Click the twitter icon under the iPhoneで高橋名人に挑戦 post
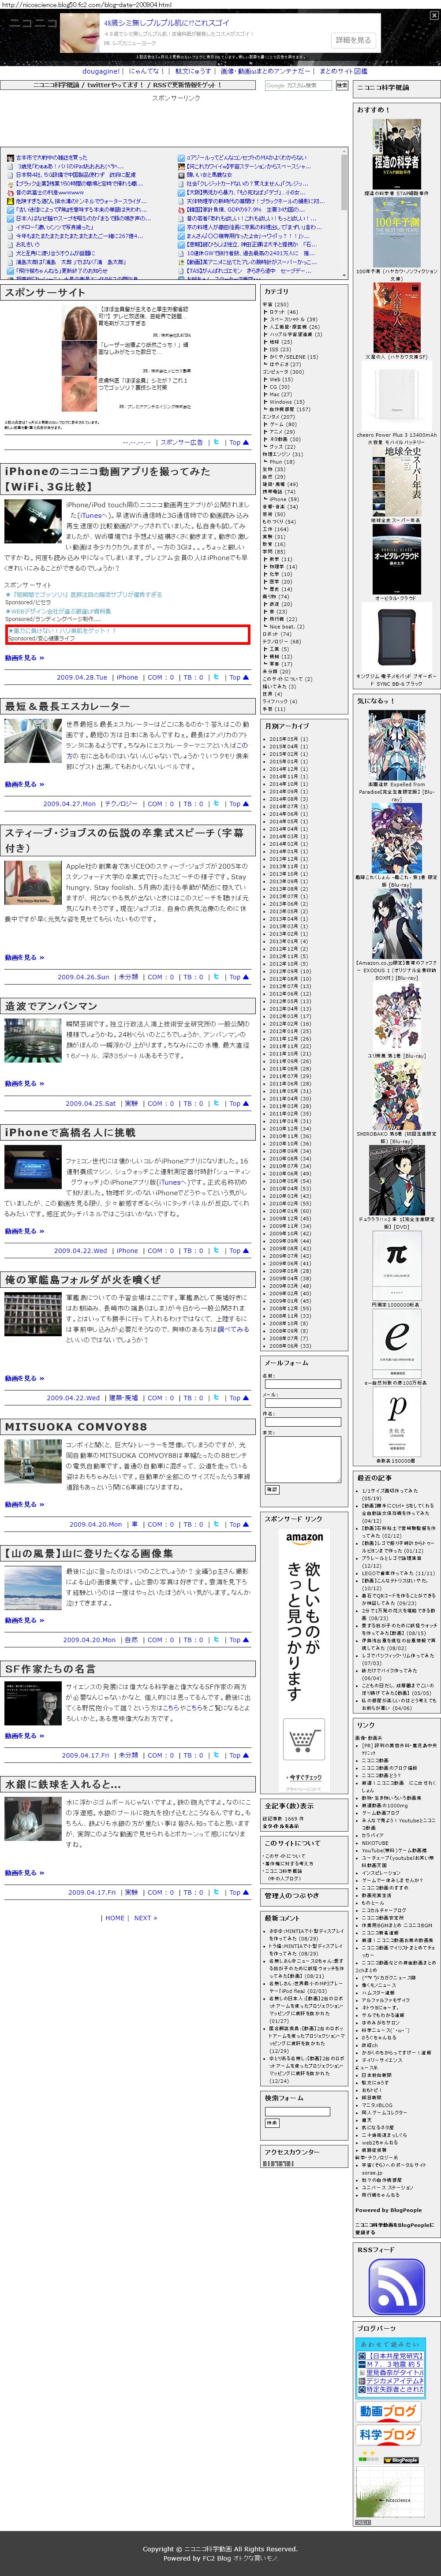Screen dimensions: 441x2576 tap(216, 1250)
